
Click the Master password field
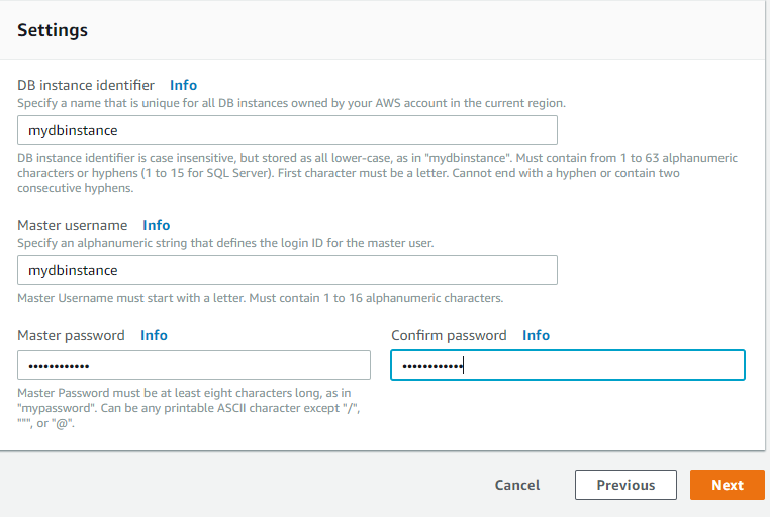[194, 365]
